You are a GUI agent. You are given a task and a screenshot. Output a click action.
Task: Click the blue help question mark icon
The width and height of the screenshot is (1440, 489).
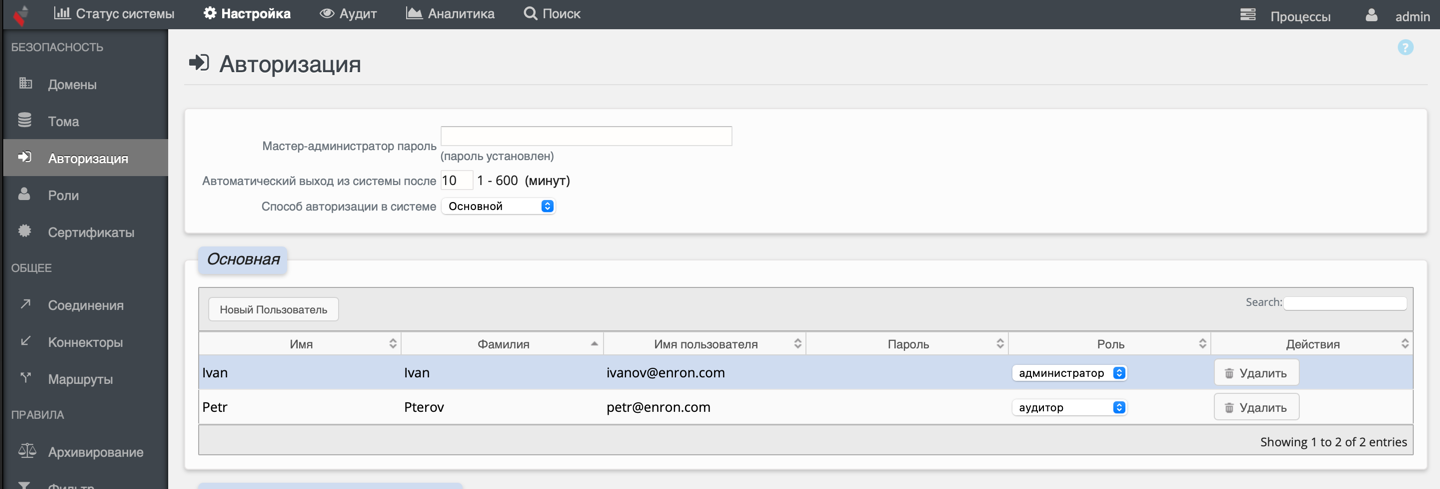[x=1405, y=48]
